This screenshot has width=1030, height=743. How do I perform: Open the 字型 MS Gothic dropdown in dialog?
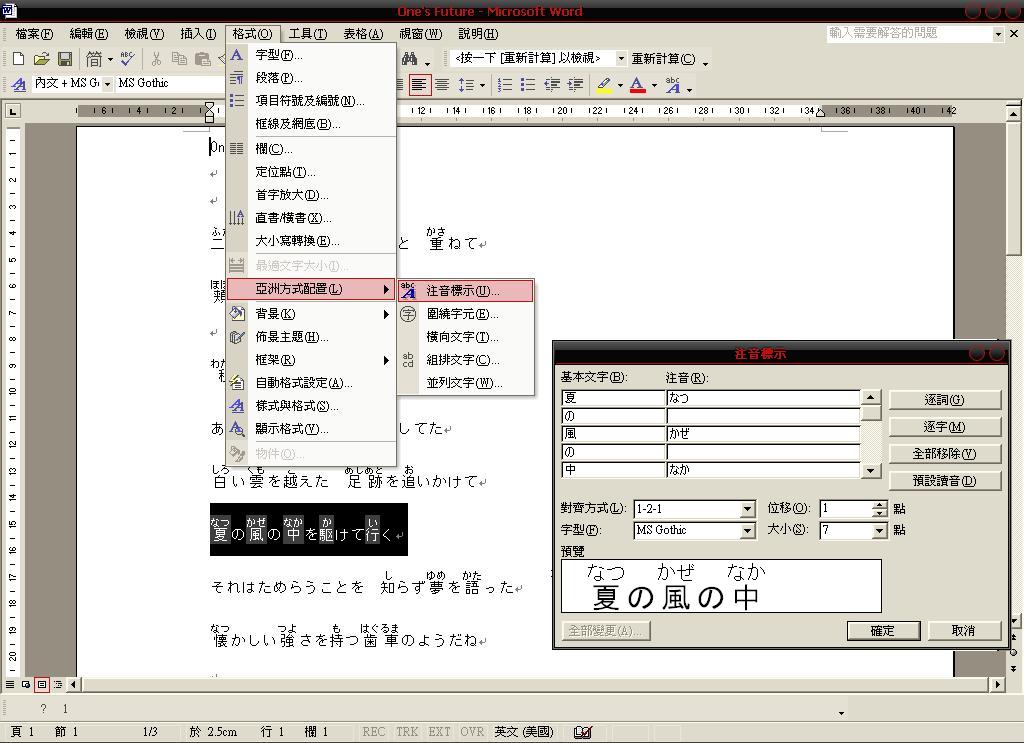pos(747,530)
